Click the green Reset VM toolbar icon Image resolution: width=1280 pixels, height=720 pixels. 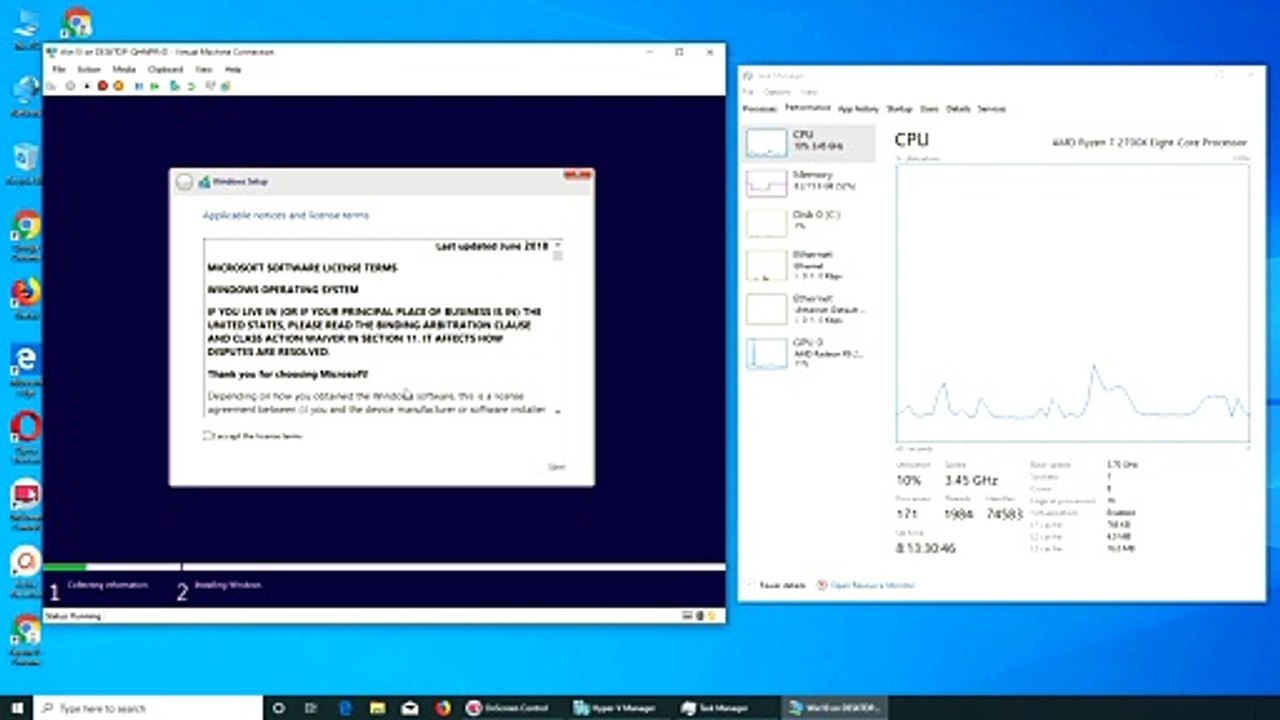pos(154,86)
